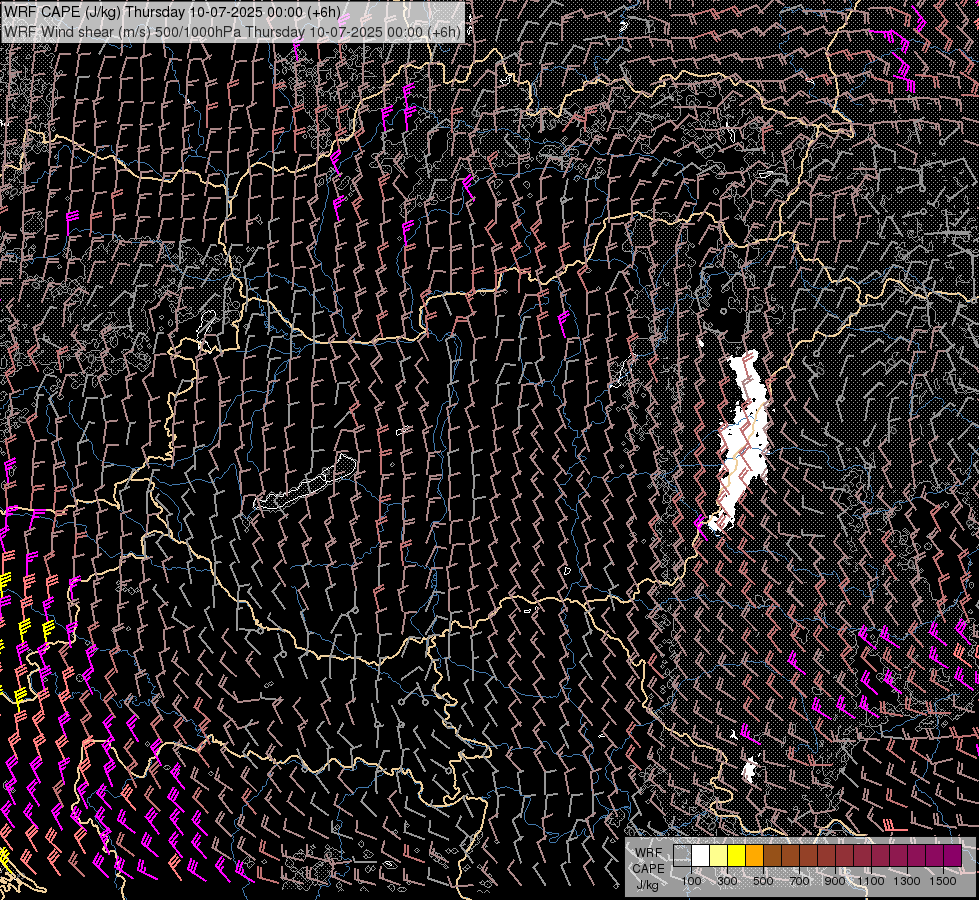This screenshot has height=900, width=979.
Task: Click the legend value 1300
Action: (x=907, y=881)
